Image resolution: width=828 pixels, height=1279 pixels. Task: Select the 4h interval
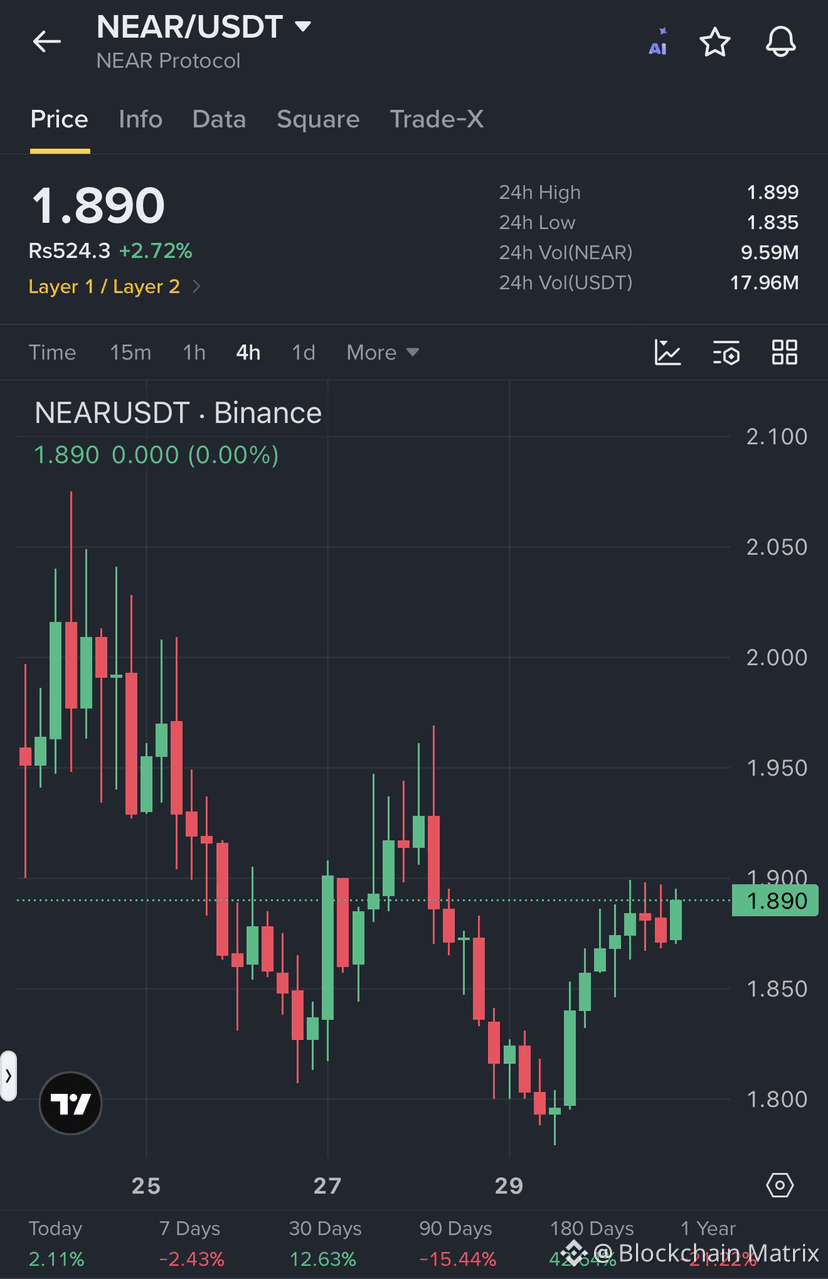(x=248, y=352)
